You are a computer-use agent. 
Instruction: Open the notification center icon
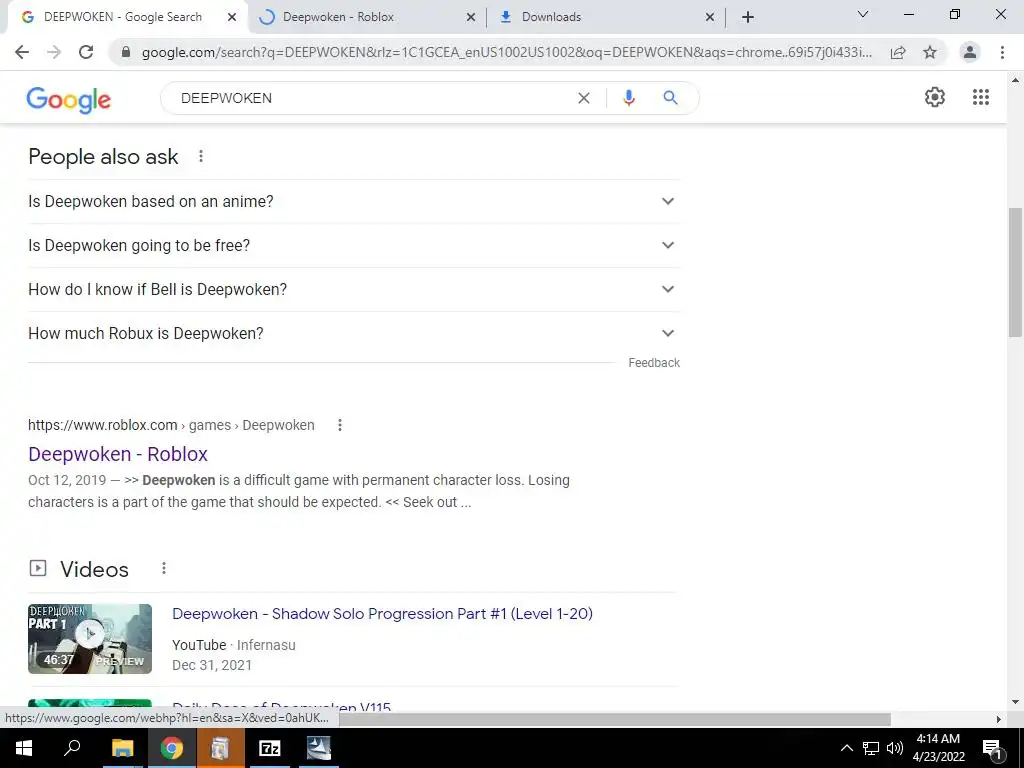pos(992,748)
